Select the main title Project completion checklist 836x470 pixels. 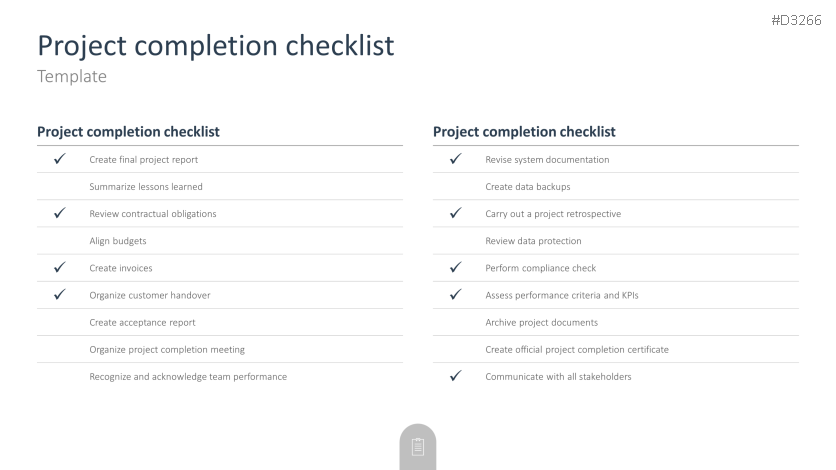215,45
